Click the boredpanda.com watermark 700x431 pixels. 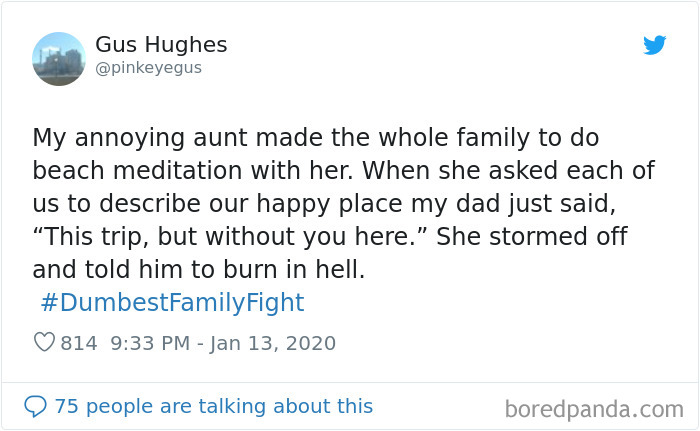pyautogui.click(x=594, y=408)
